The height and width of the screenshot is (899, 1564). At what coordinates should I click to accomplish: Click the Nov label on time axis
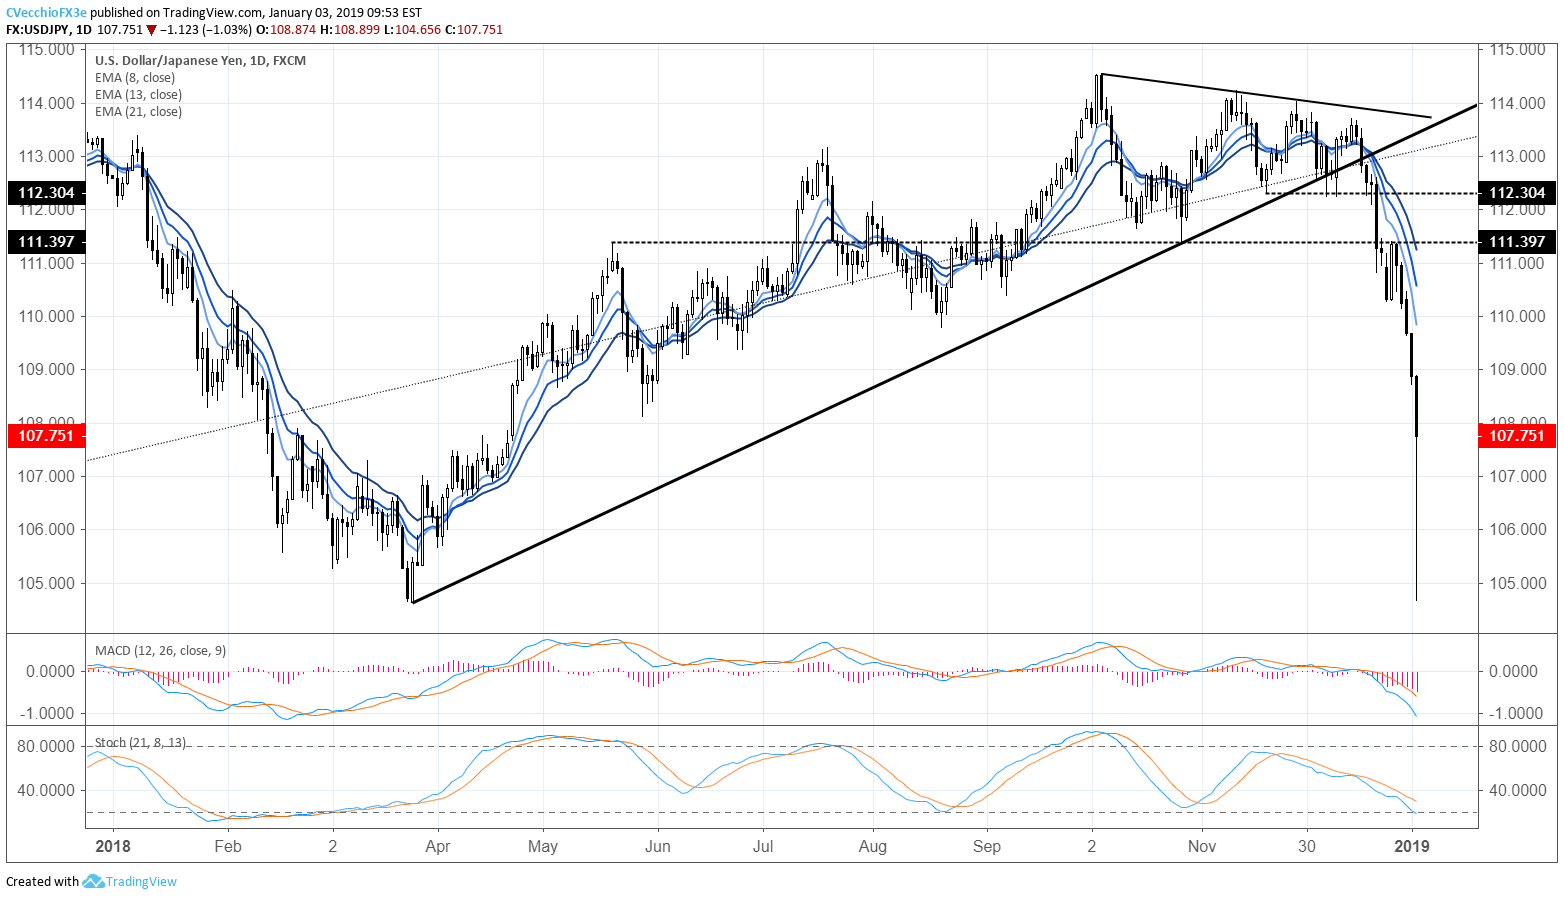[1202, 846]
